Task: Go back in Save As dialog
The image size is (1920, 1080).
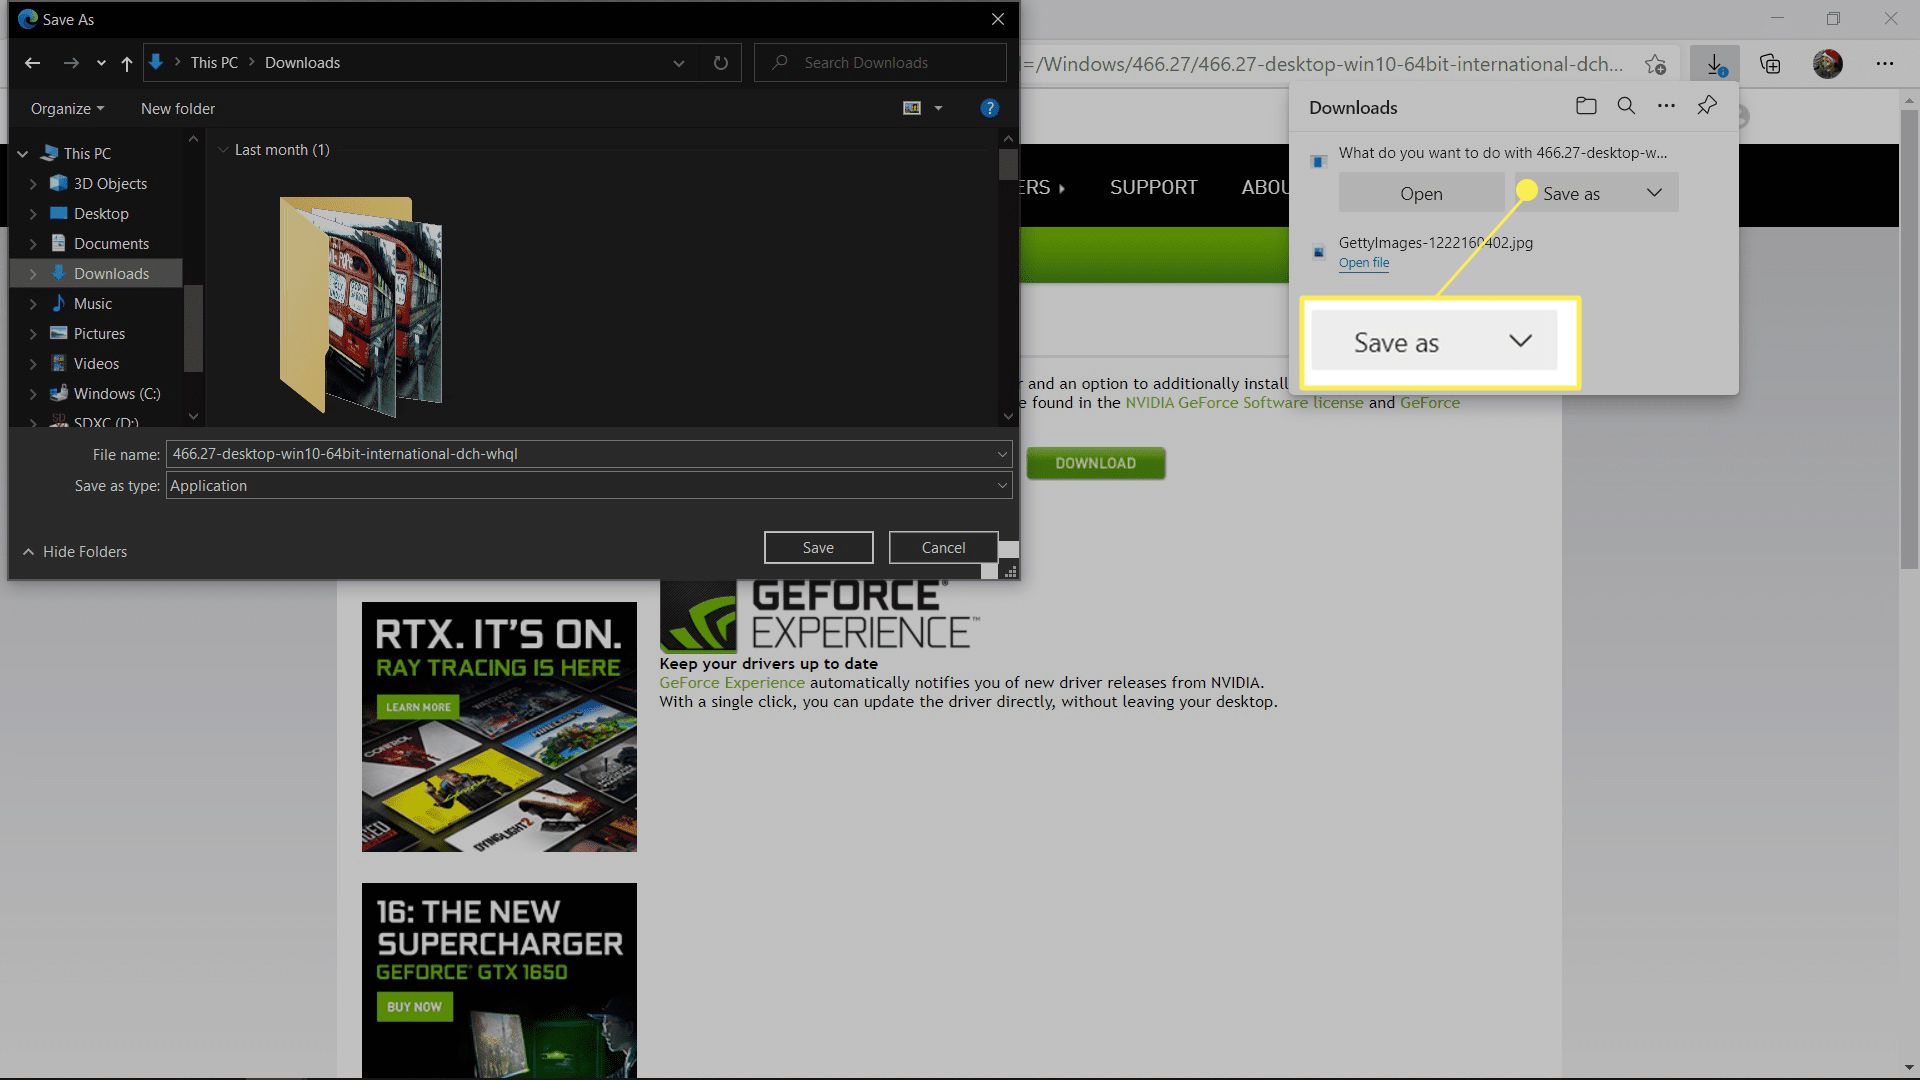Action: pos(33,63)
